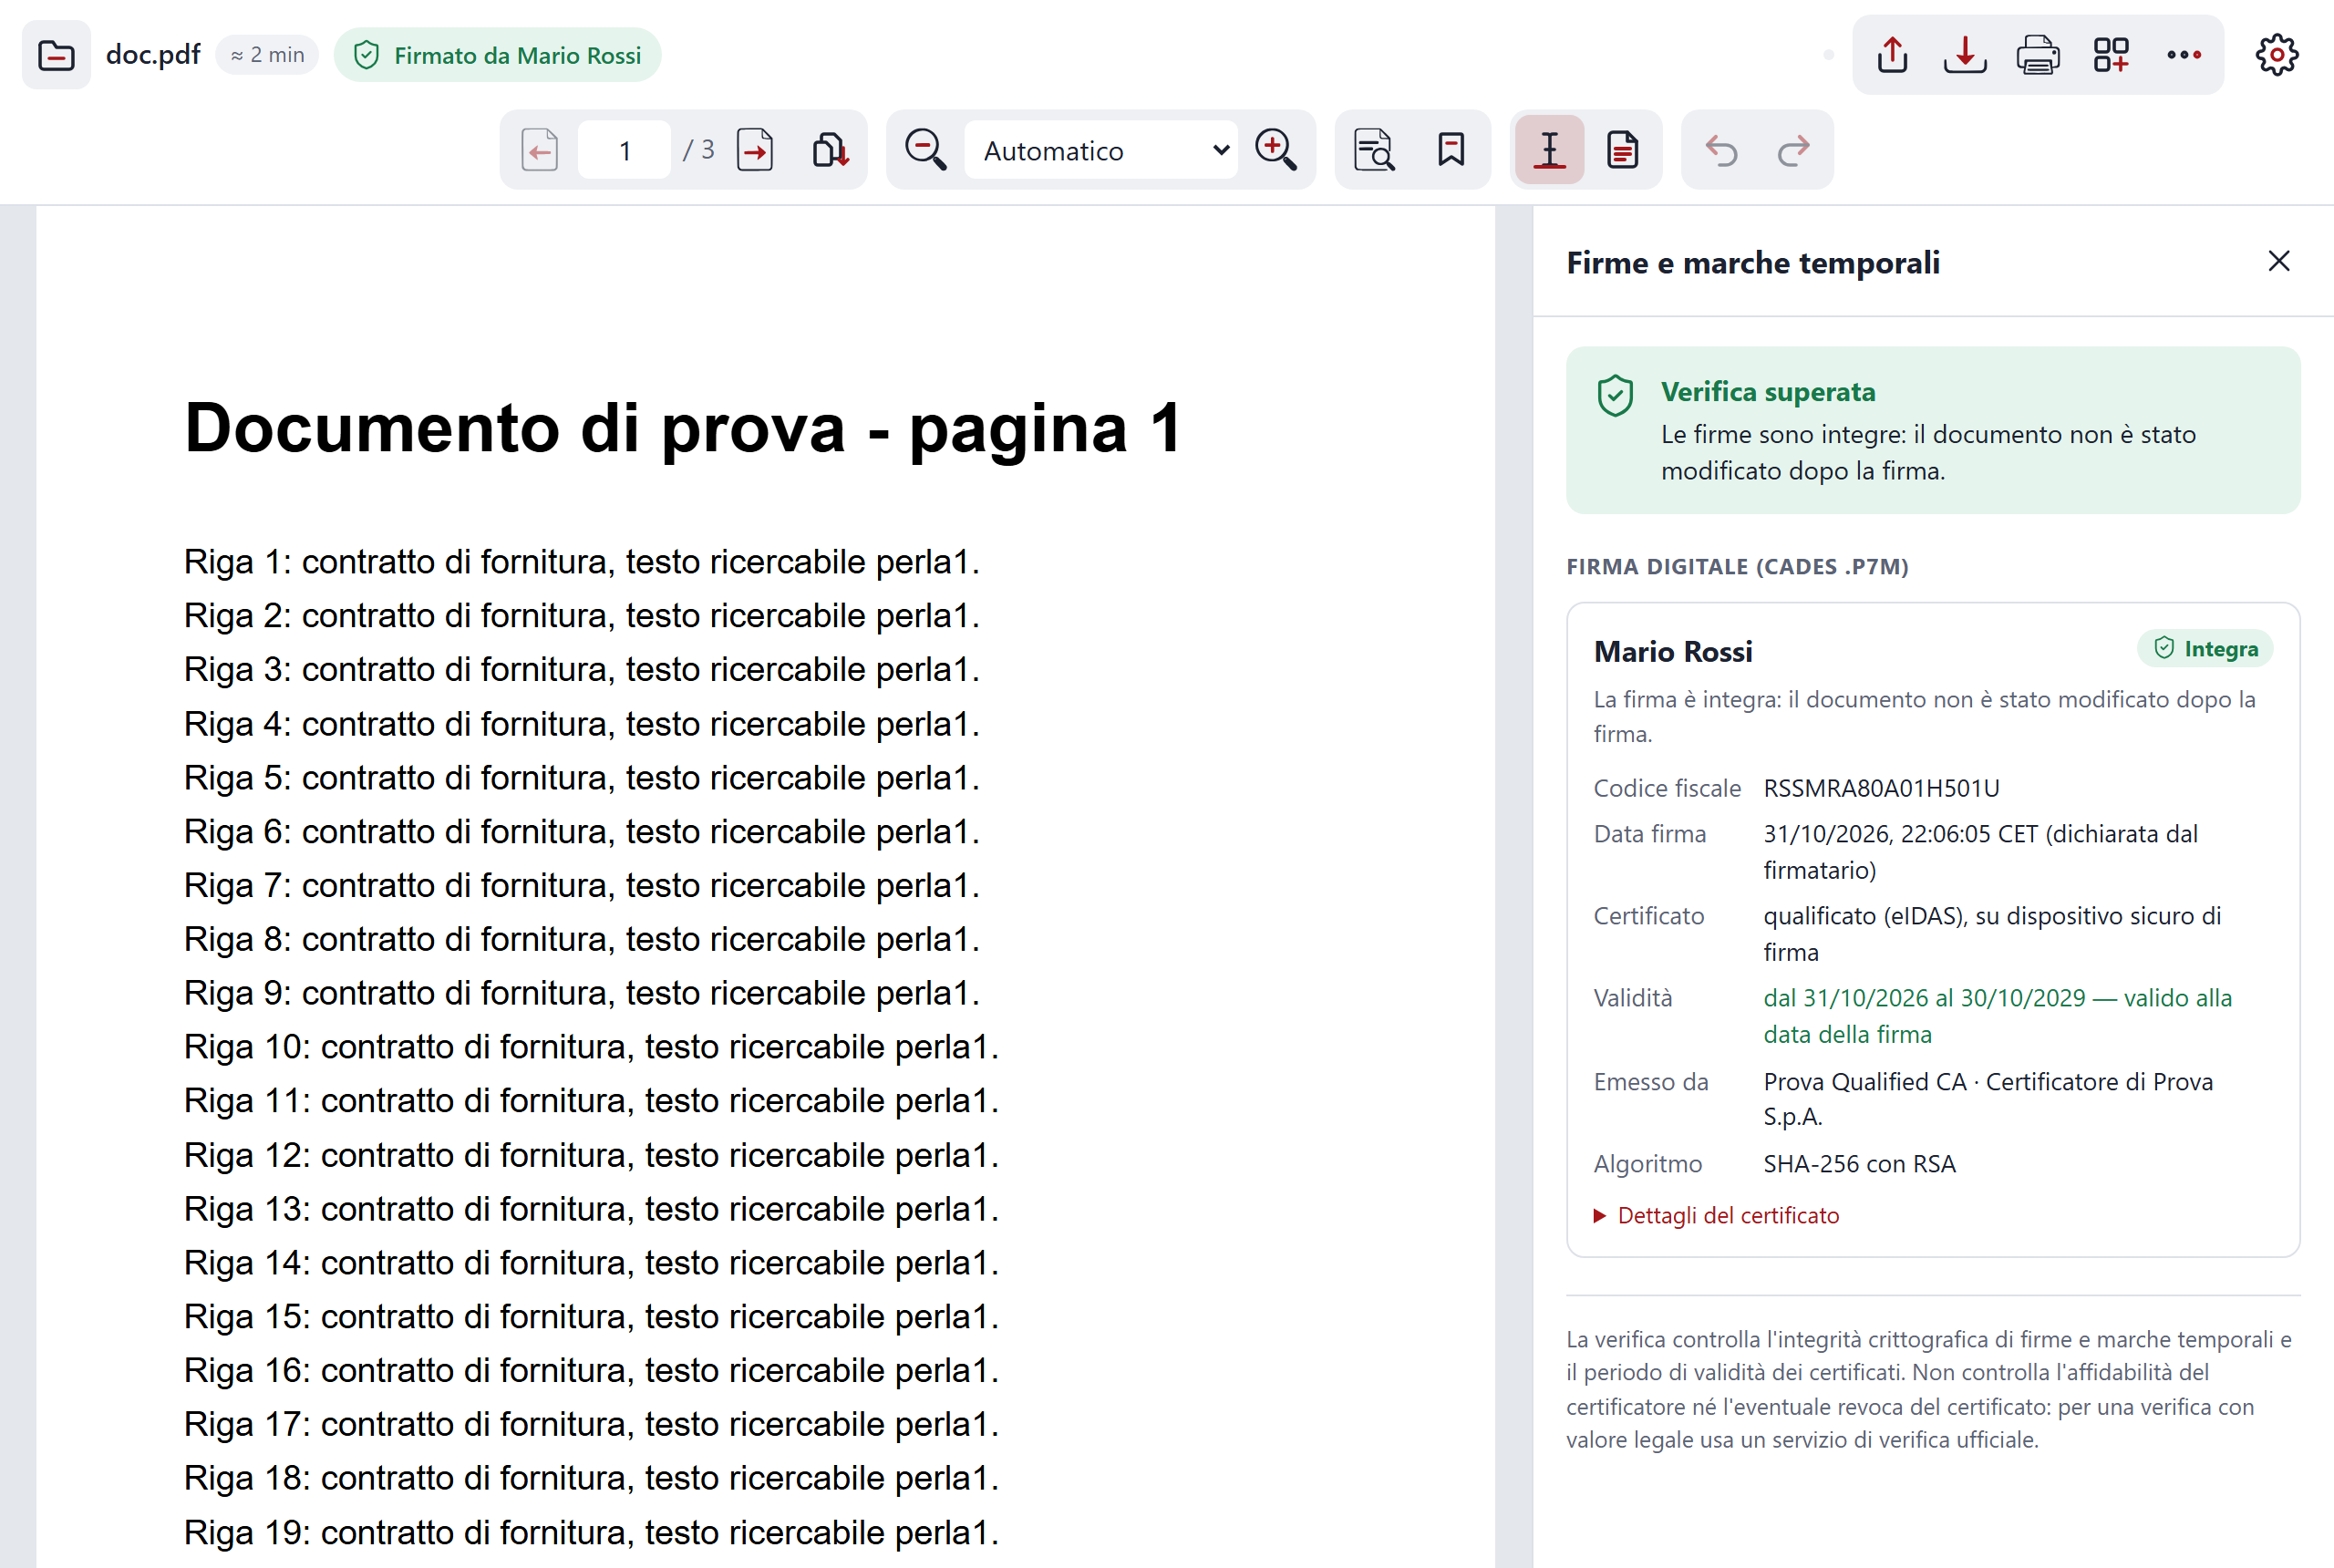Undo the last action
The height and width of the screenshot is (1568, 2334).
1721,150
